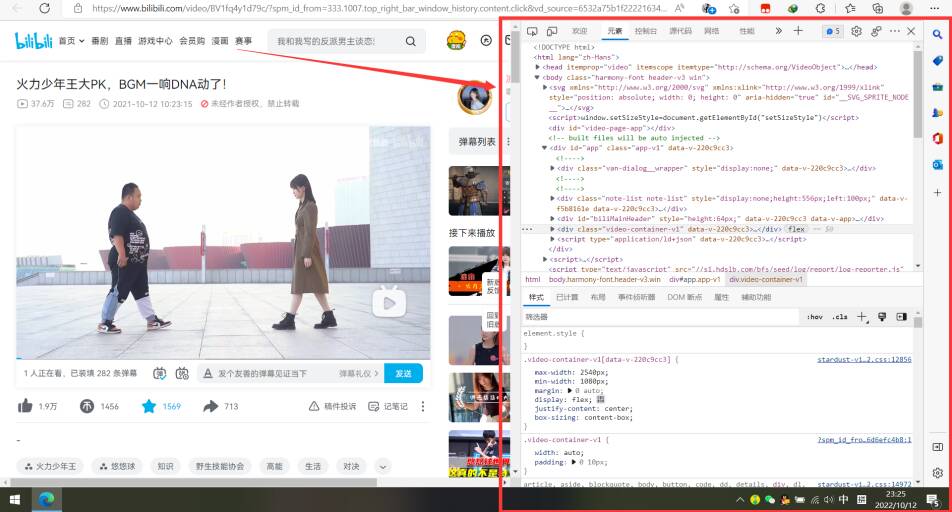Open the 布局 styles sub-tab
This screenshot has height=512, width=952.
point(597,297)
